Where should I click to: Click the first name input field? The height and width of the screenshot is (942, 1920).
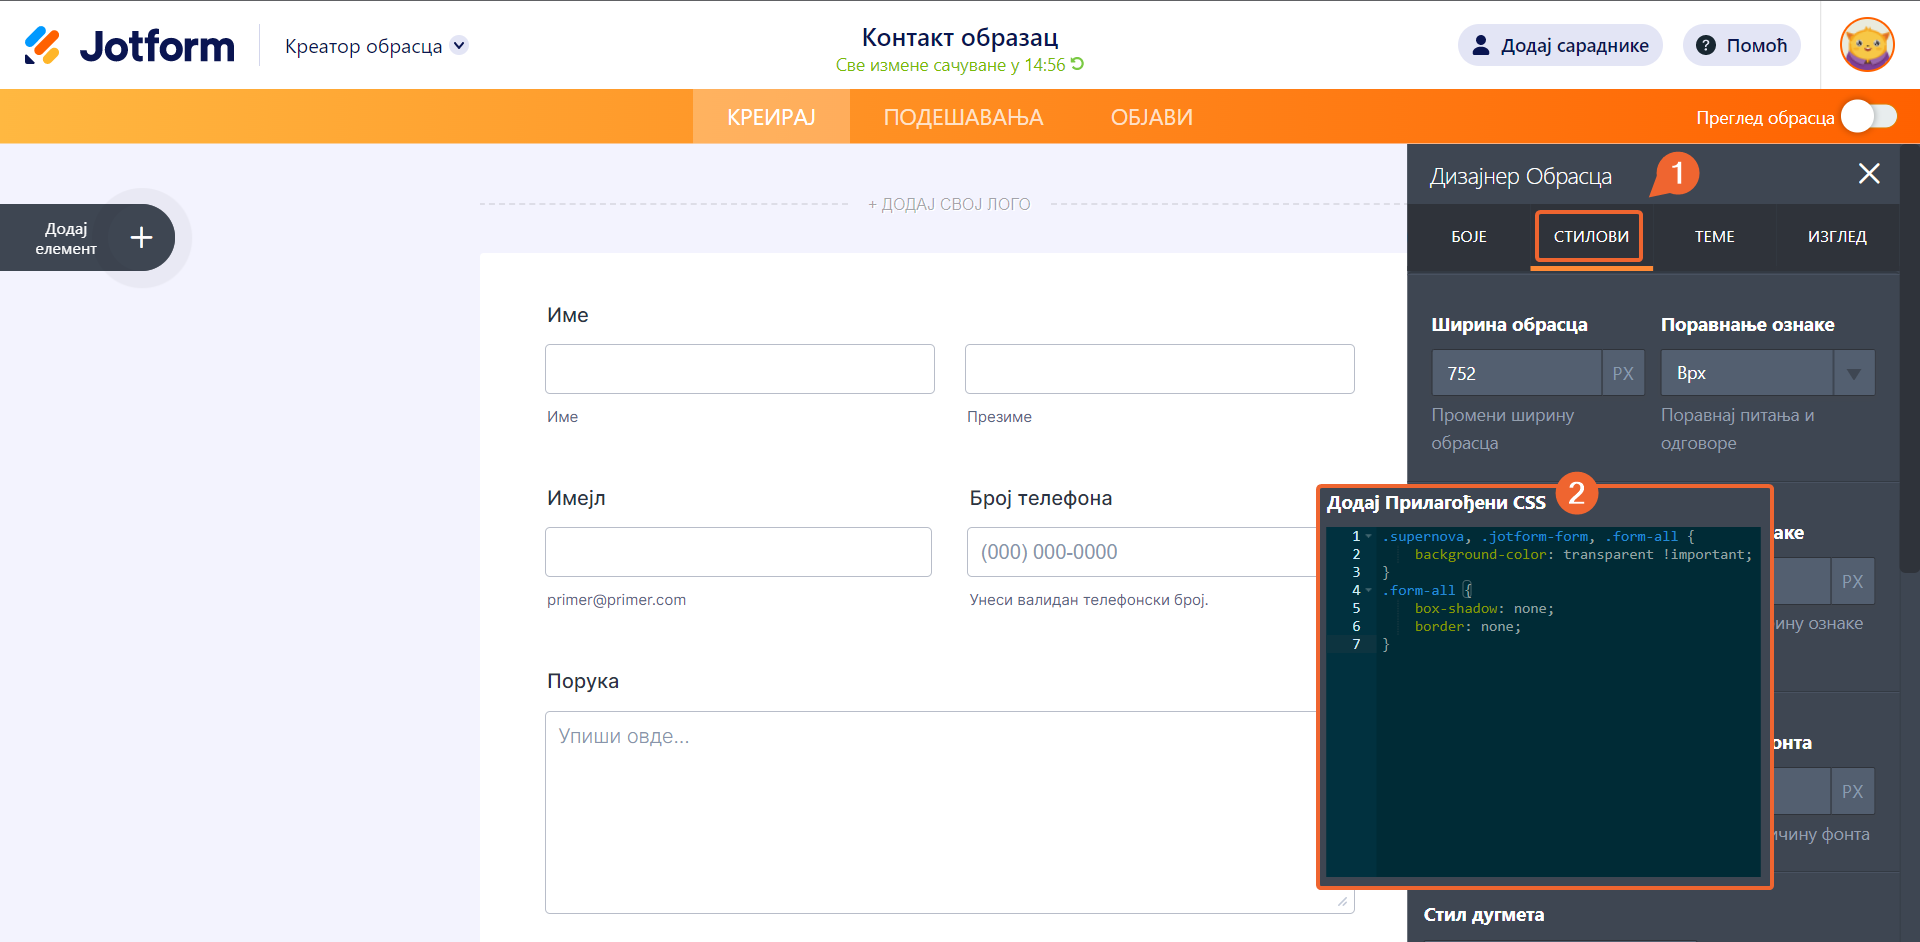coord(740,369)
